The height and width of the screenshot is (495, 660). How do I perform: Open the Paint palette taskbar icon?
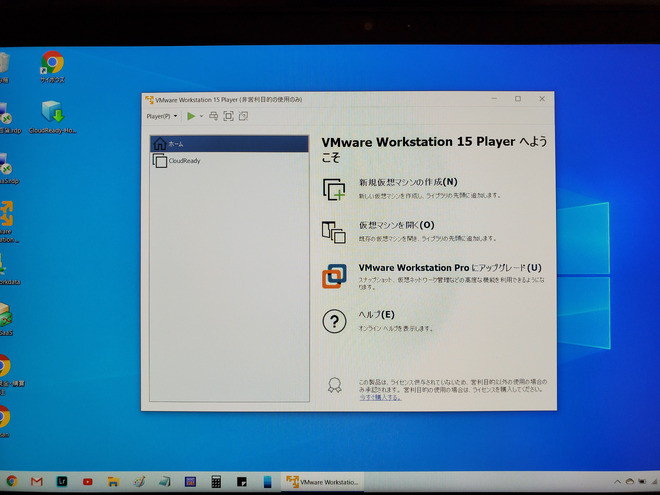[139, 482]
